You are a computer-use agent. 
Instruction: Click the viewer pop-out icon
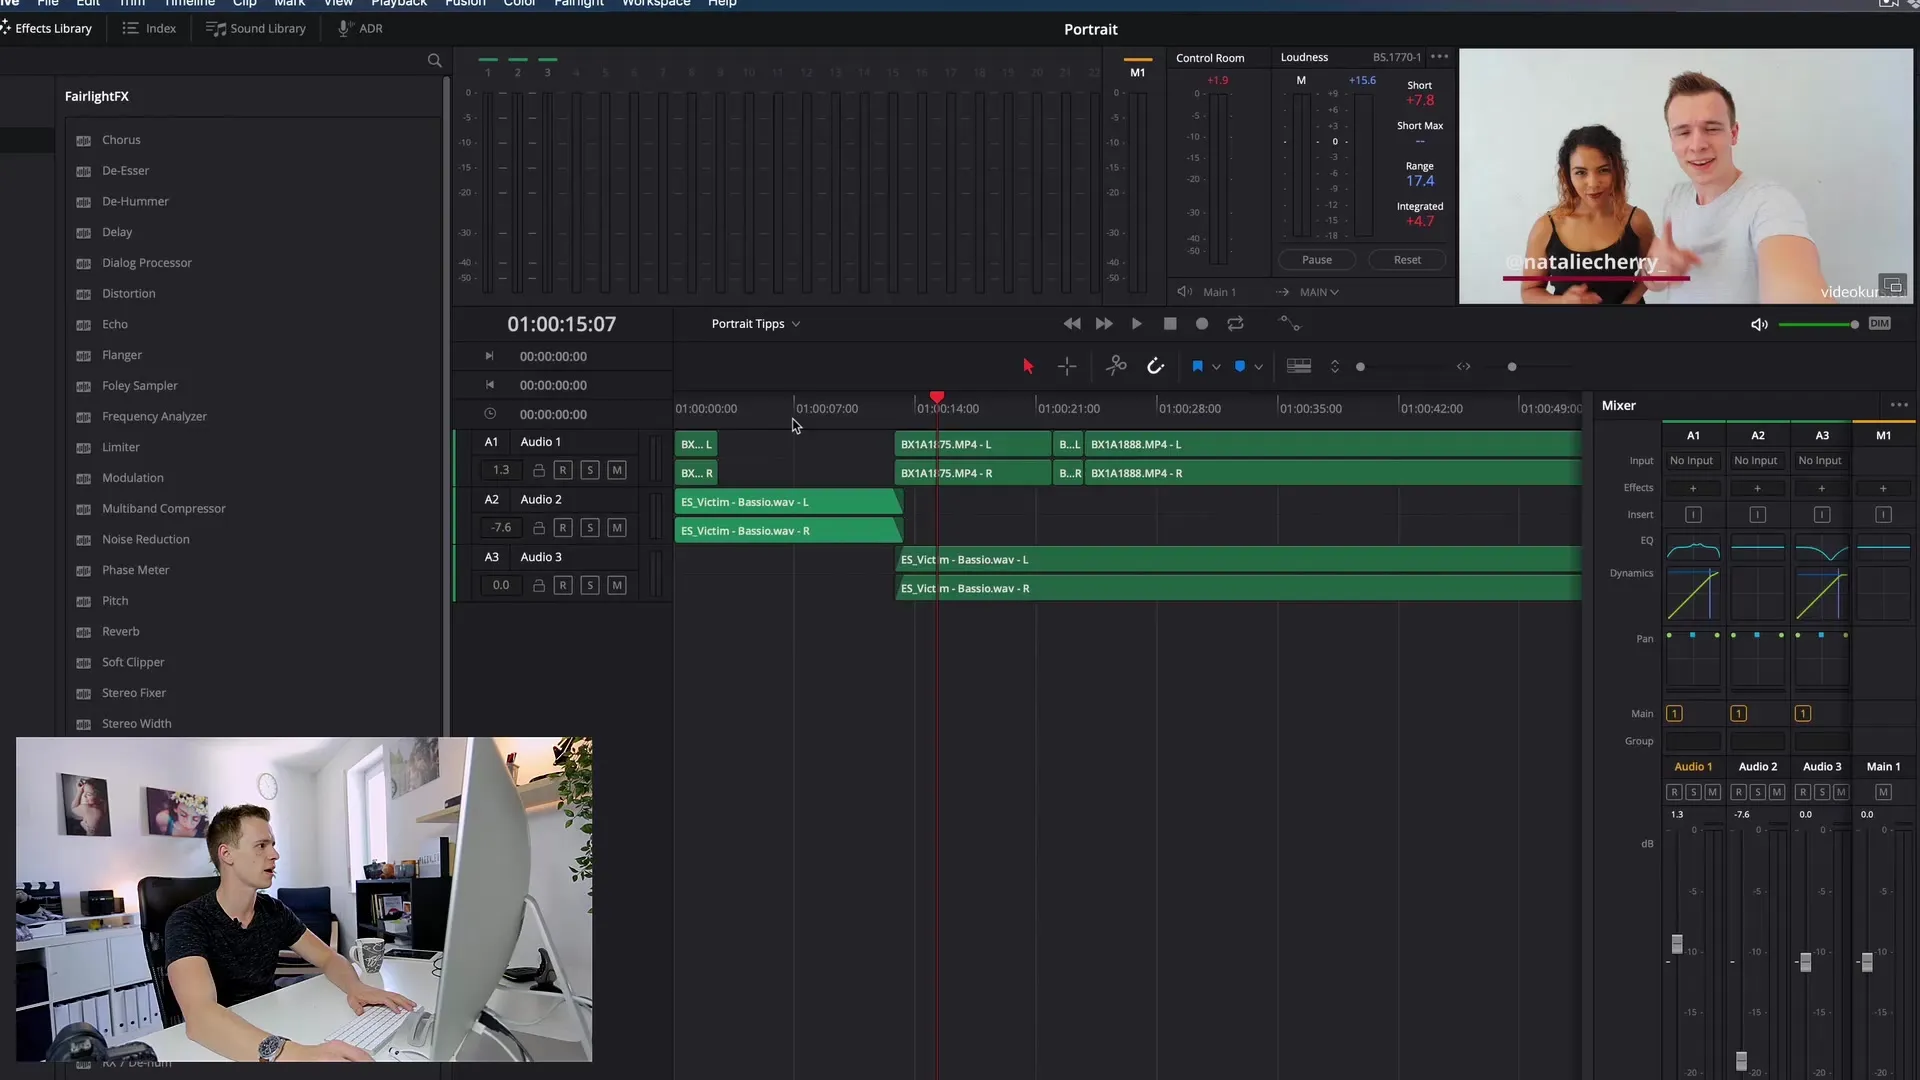click(1892, 286)
